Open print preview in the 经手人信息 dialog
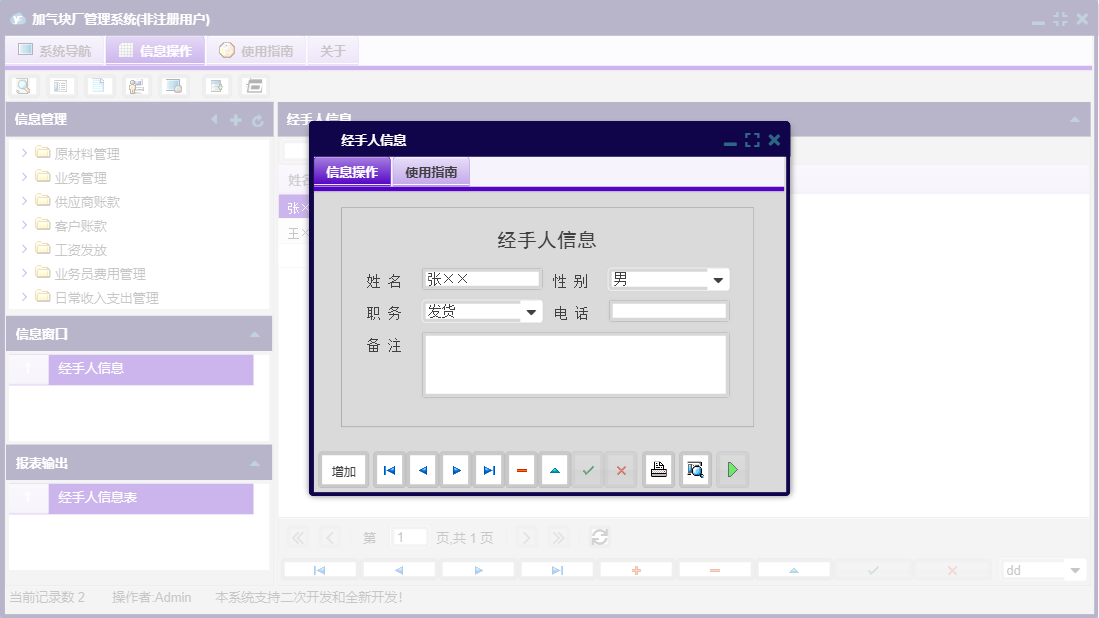Image resolution: width=1099 pixels, height=618 pixels. 694,470
